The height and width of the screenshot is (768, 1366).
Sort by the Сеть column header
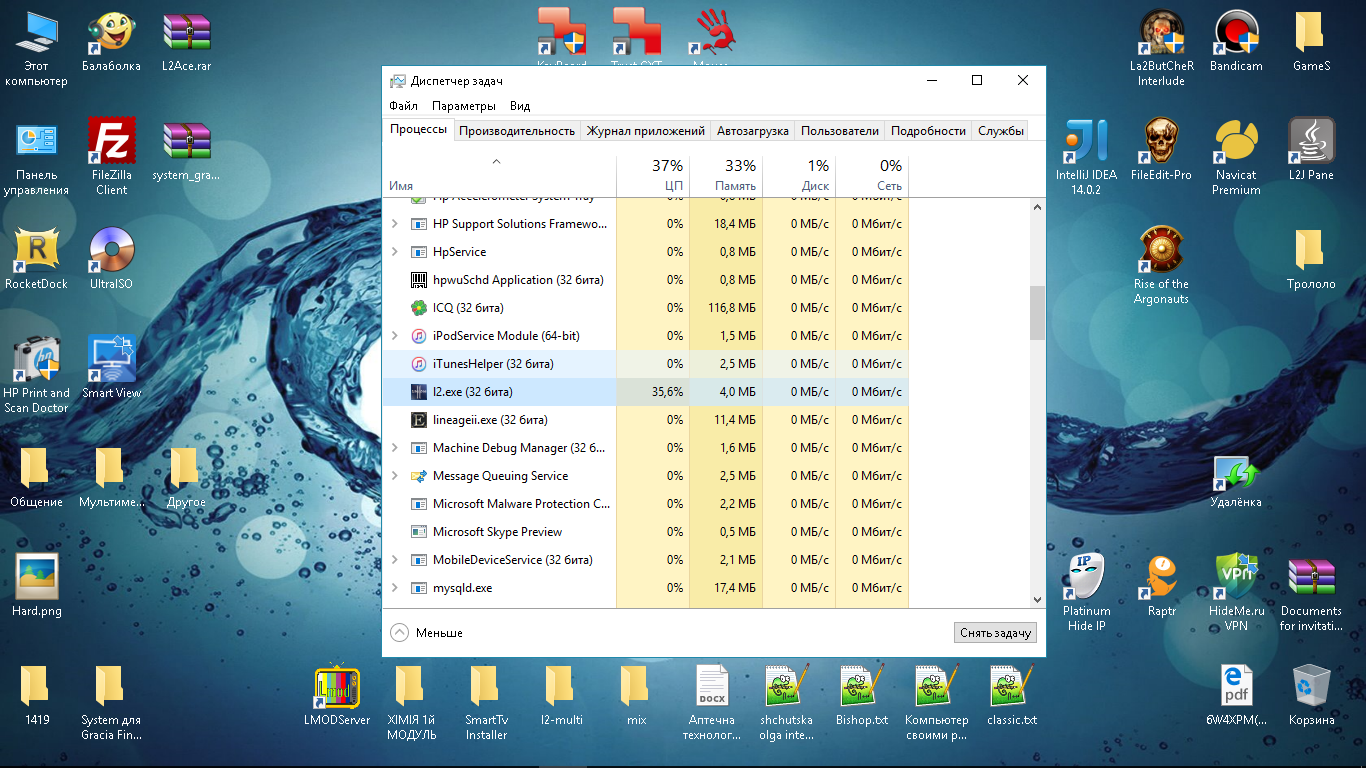pos(872,175)
